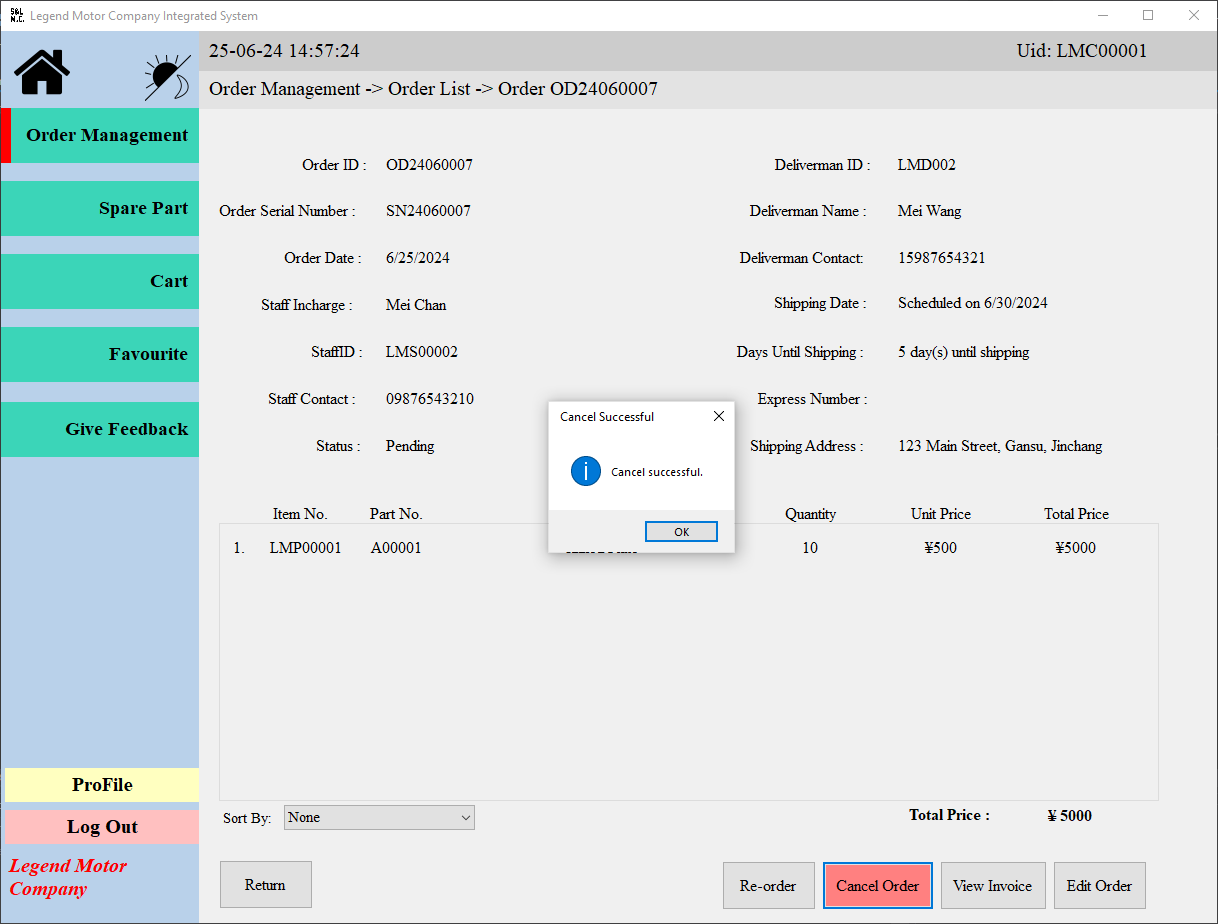Image resolution: width=1218 pixels, height=924 pixels.
Task: Click the Return button
Action: (x=265, y=885)
